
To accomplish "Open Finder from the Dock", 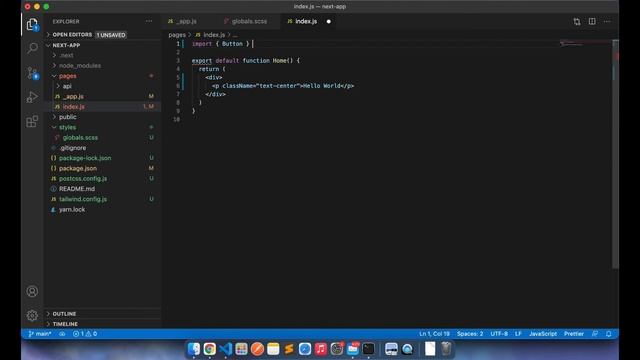I will click(194, 349).
